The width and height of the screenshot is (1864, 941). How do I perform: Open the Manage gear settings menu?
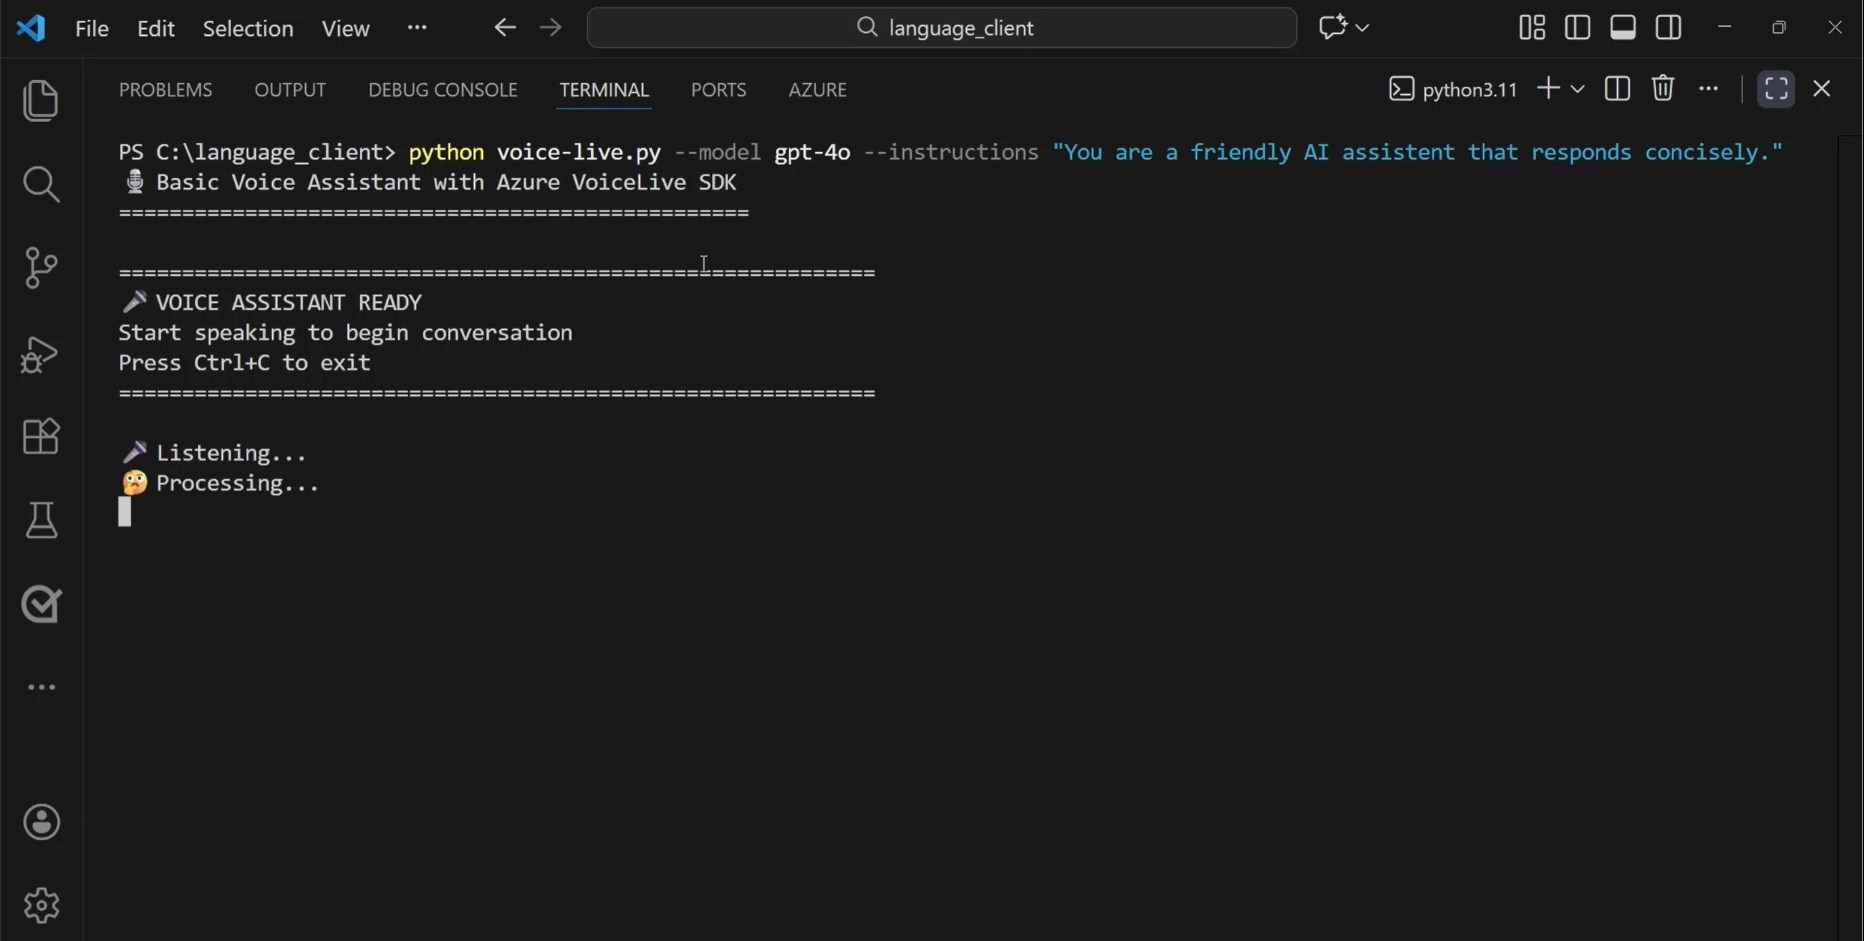(x=41, y=905)
